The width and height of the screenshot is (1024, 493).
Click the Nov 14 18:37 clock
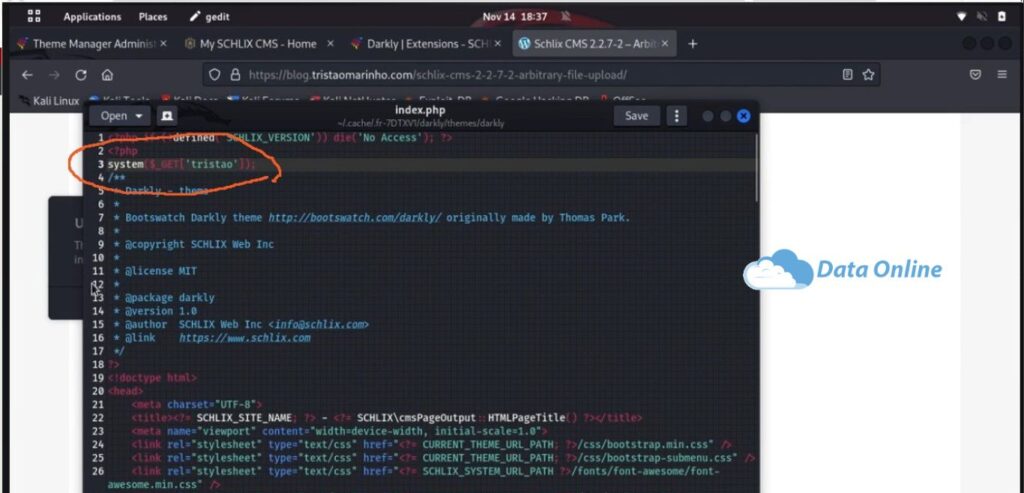[515, 17]
